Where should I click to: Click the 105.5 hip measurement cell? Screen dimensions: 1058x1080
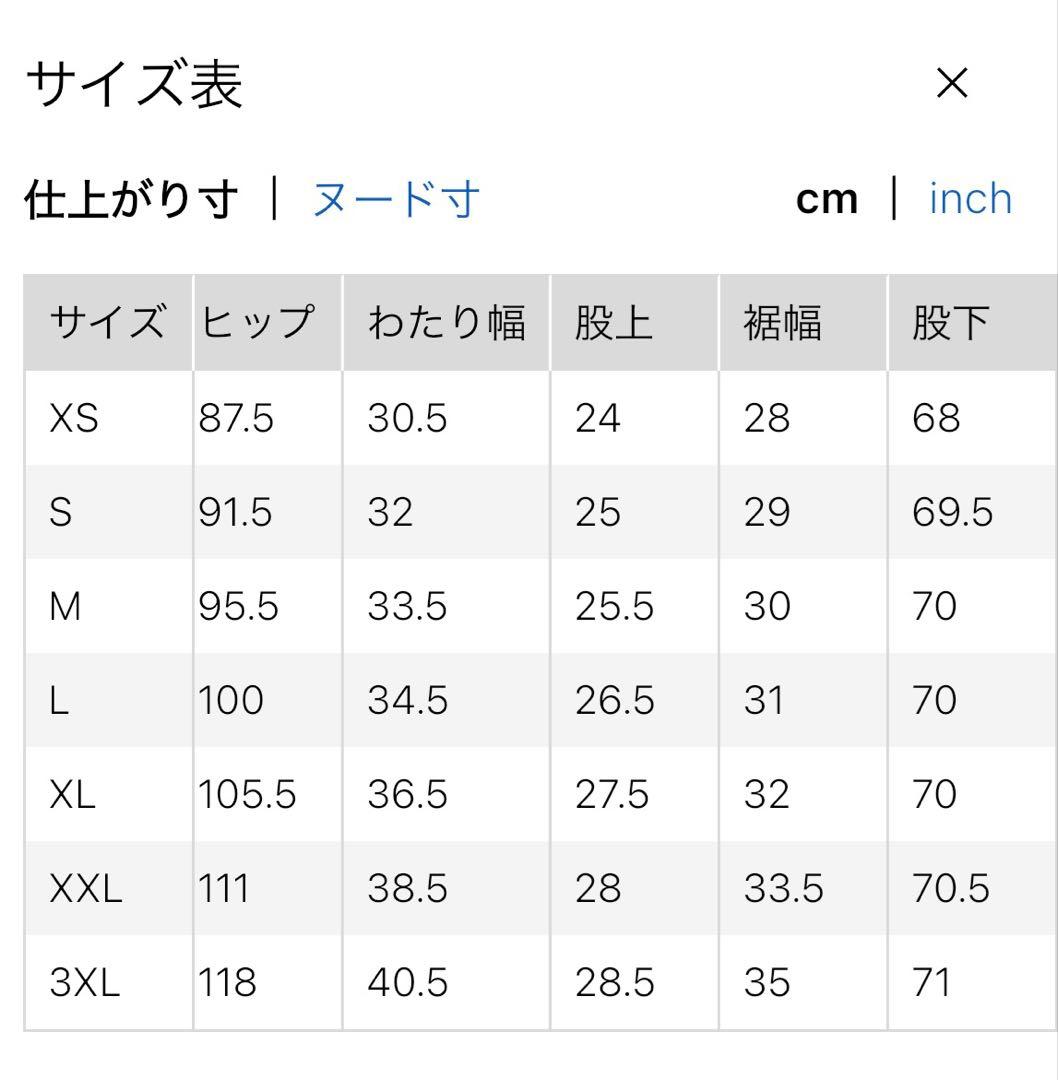[248, 794]
